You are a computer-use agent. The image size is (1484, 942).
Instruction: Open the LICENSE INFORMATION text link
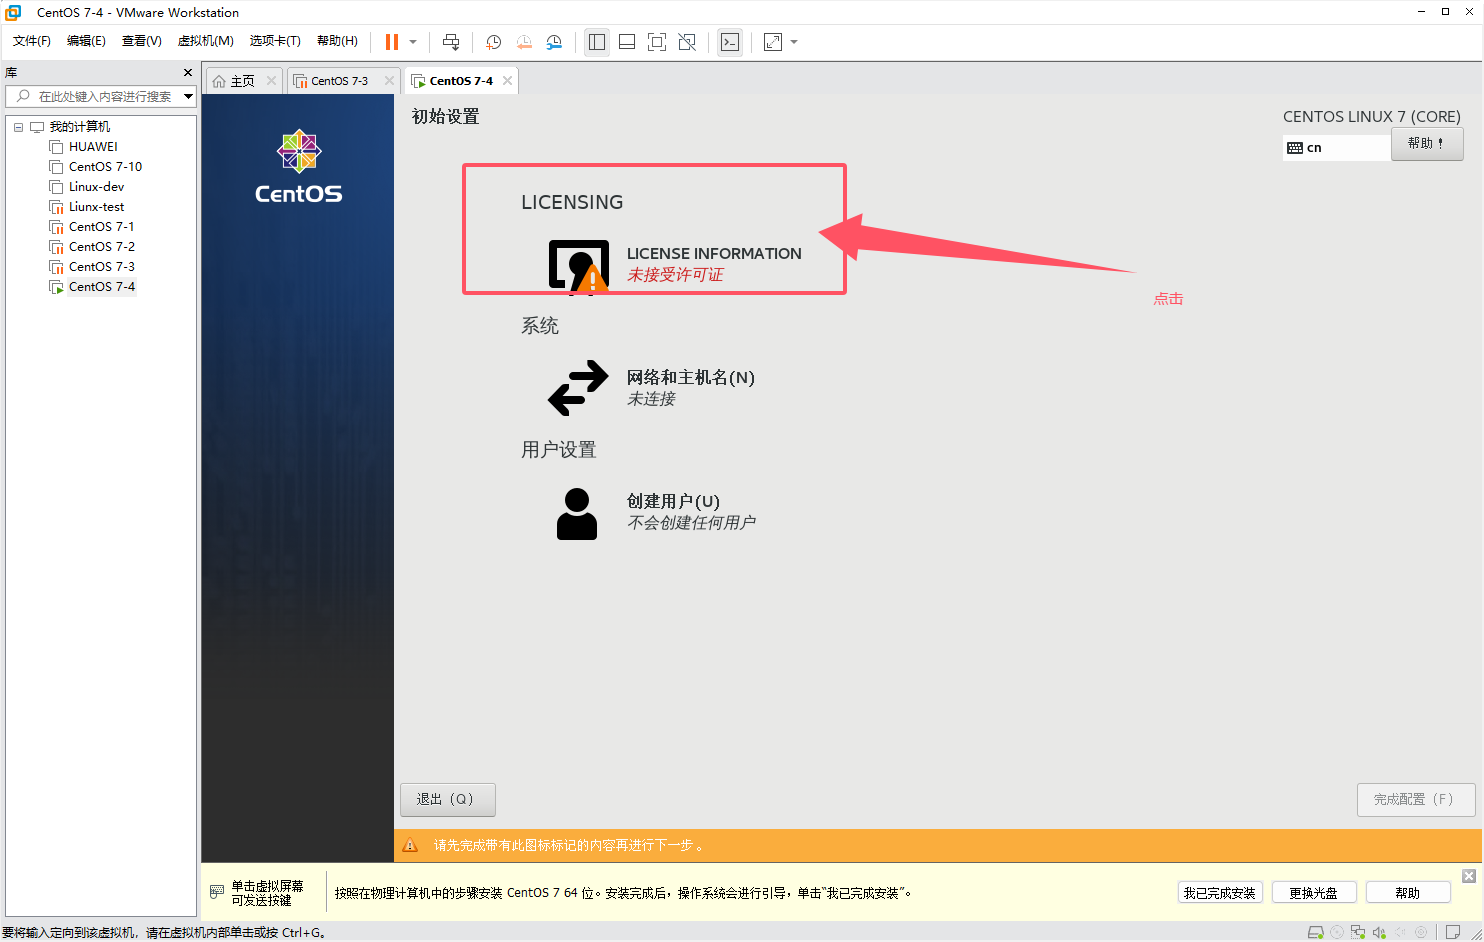coord(714,254)
